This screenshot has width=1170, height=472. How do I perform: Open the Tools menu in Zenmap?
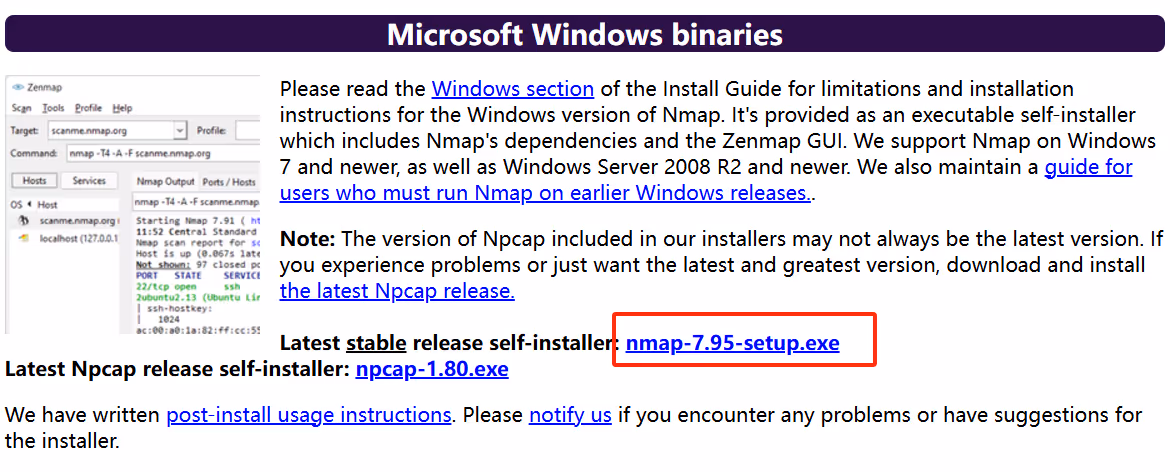[x=54, y=108]
